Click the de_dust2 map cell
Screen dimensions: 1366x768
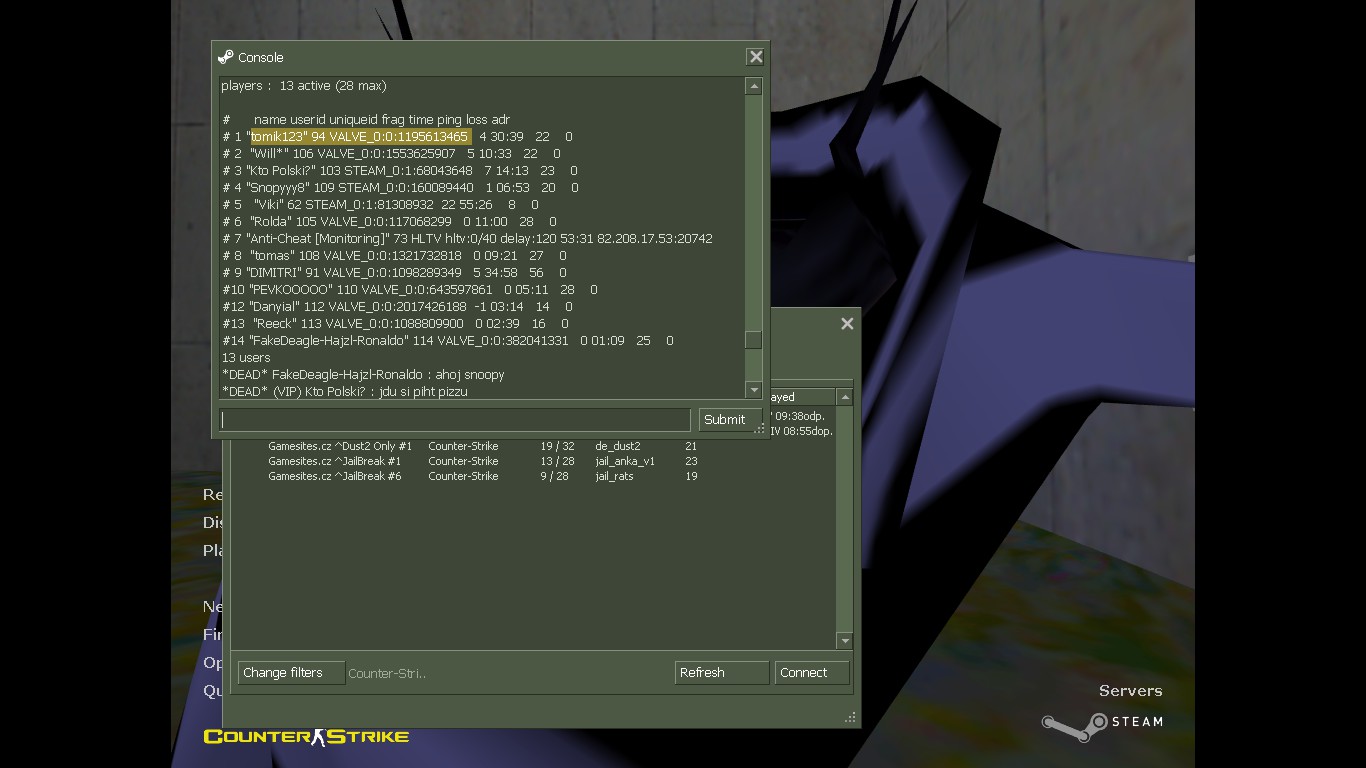(x=618, y=446)
